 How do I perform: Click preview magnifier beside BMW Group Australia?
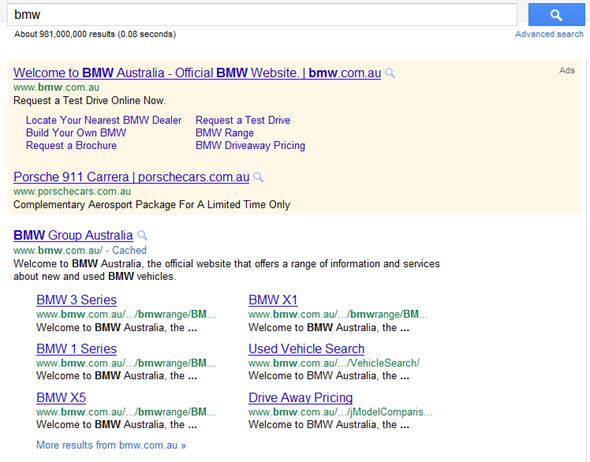pos(142,236)
